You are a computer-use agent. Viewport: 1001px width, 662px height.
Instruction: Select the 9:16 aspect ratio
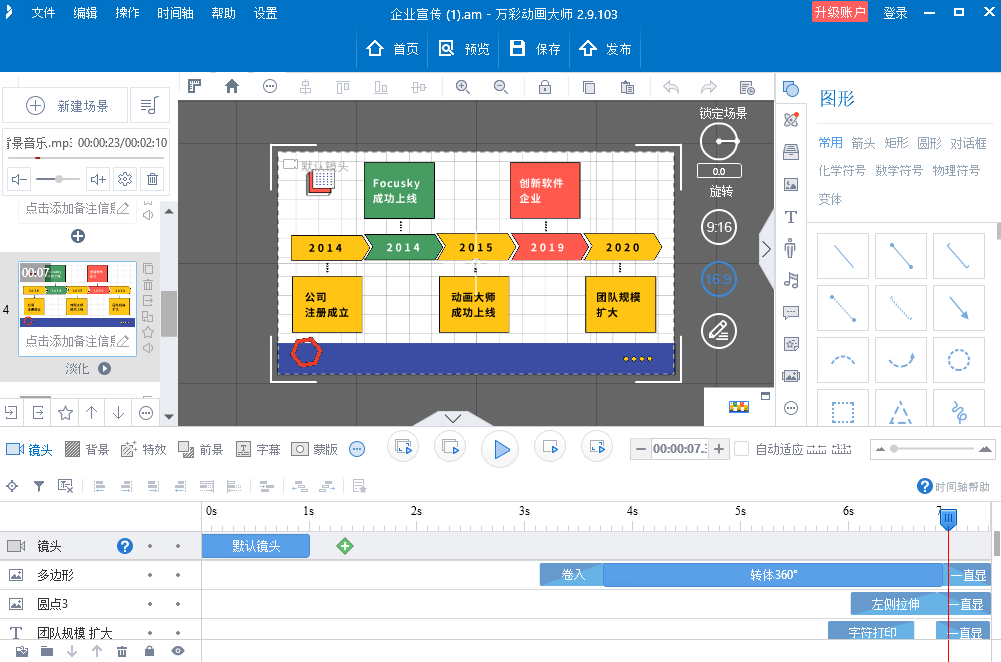coord(719,227)
